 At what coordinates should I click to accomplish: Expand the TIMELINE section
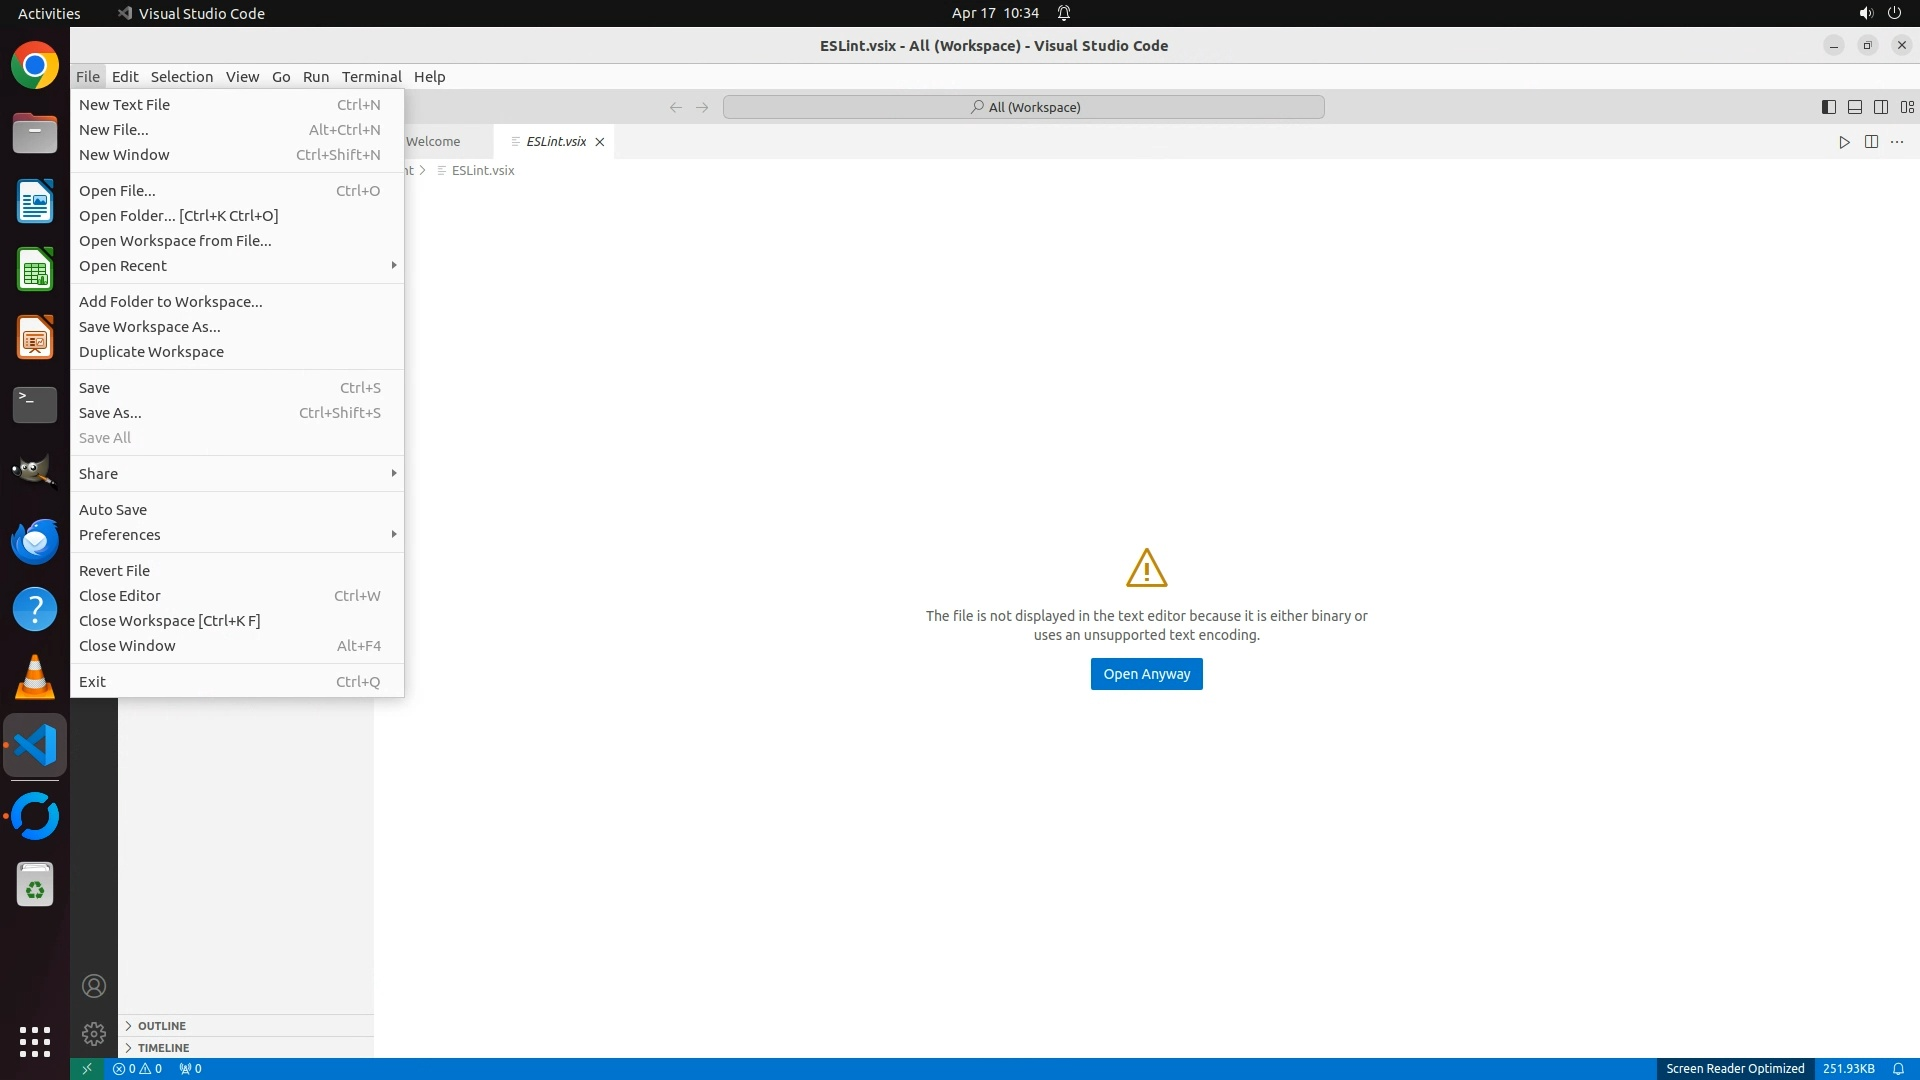point(163,1048)
